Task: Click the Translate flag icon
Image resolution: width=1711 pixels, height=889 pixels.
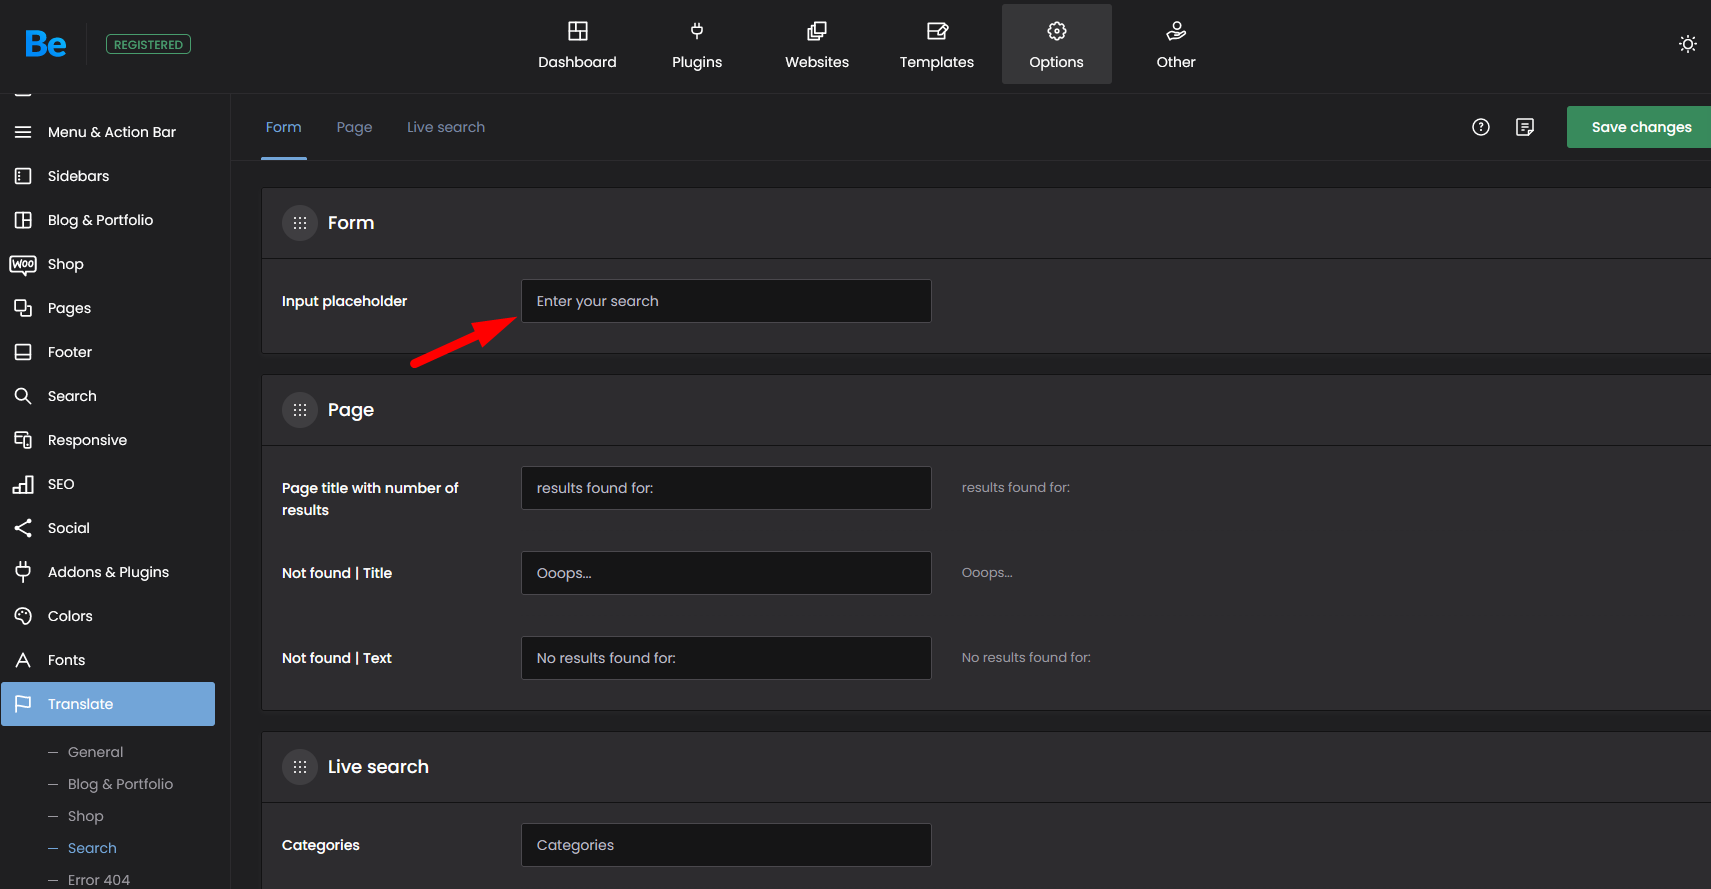Action: click(x=23, y=704)
